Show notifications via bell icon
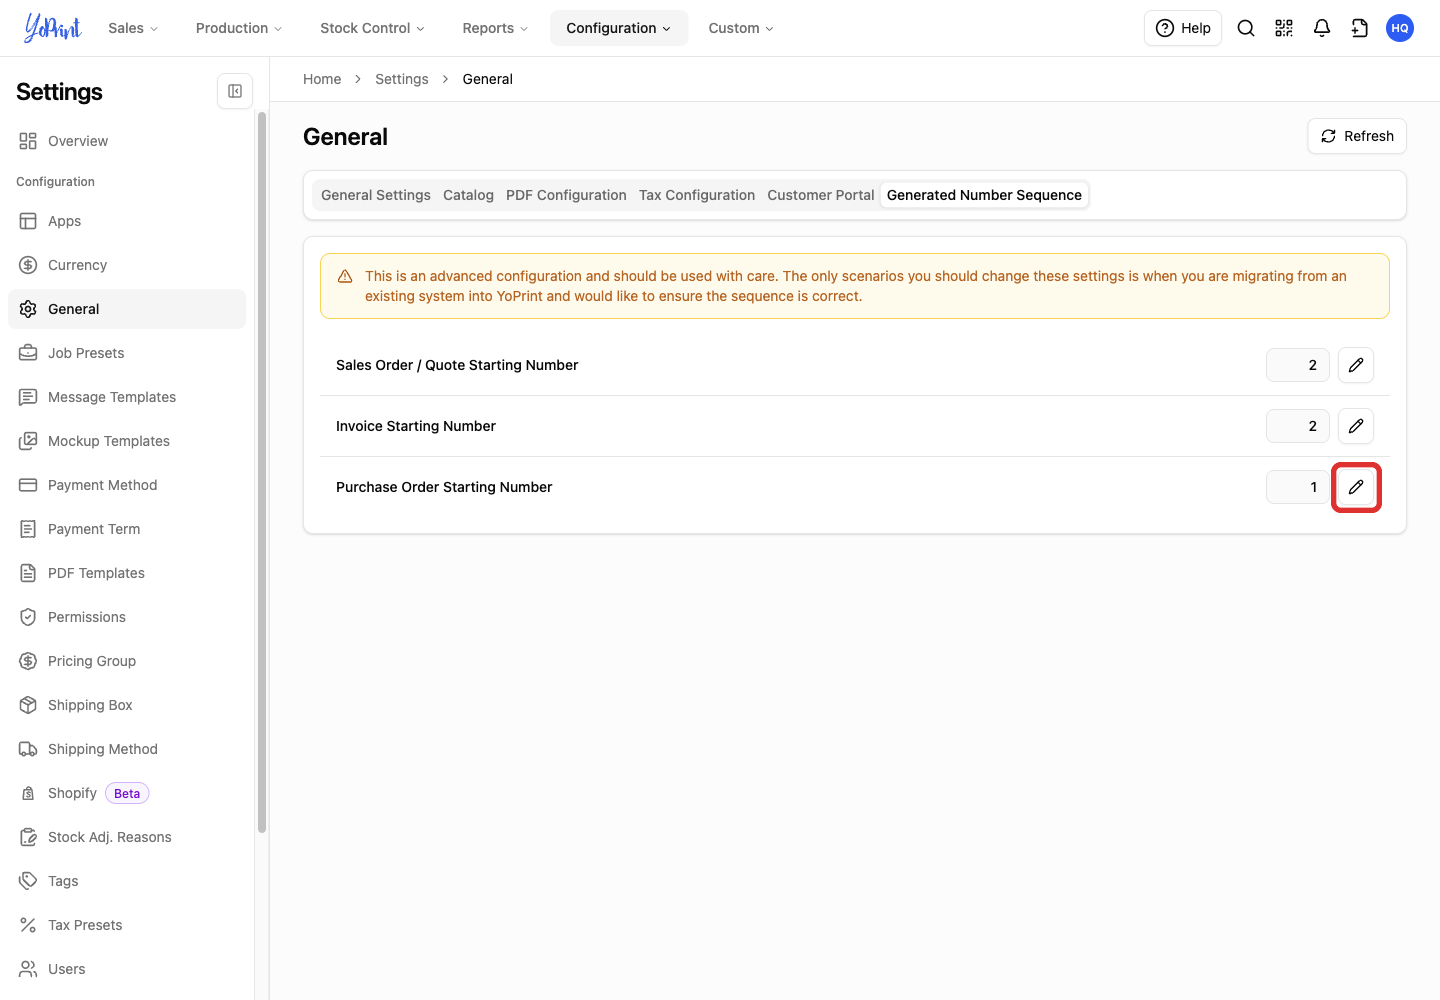This screenshot has height=1000, width=1440. click(x=1322, y=28)
